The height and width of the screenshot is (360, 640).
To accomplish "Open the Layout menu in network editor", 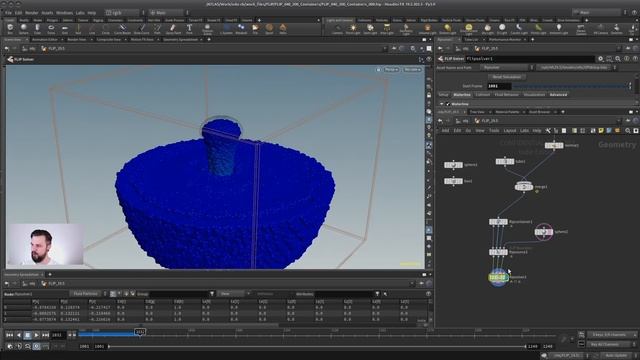I will click(509, 131).
